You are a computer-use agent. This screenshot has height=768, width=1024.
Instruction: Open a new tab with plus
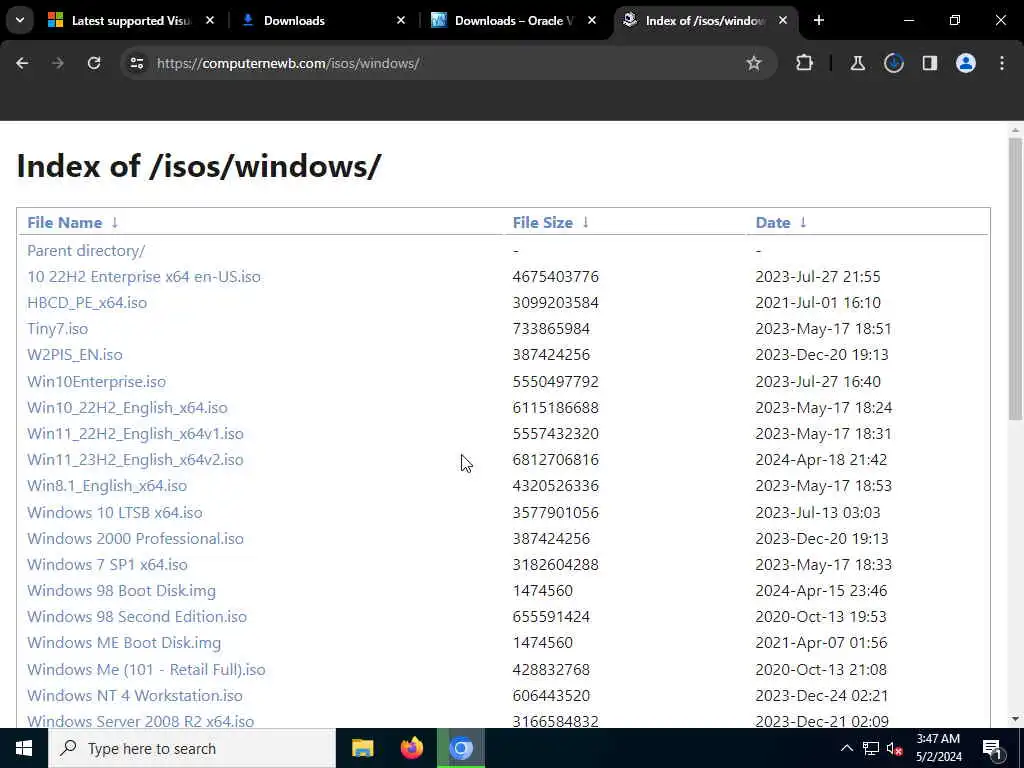[x=818, y=20]
